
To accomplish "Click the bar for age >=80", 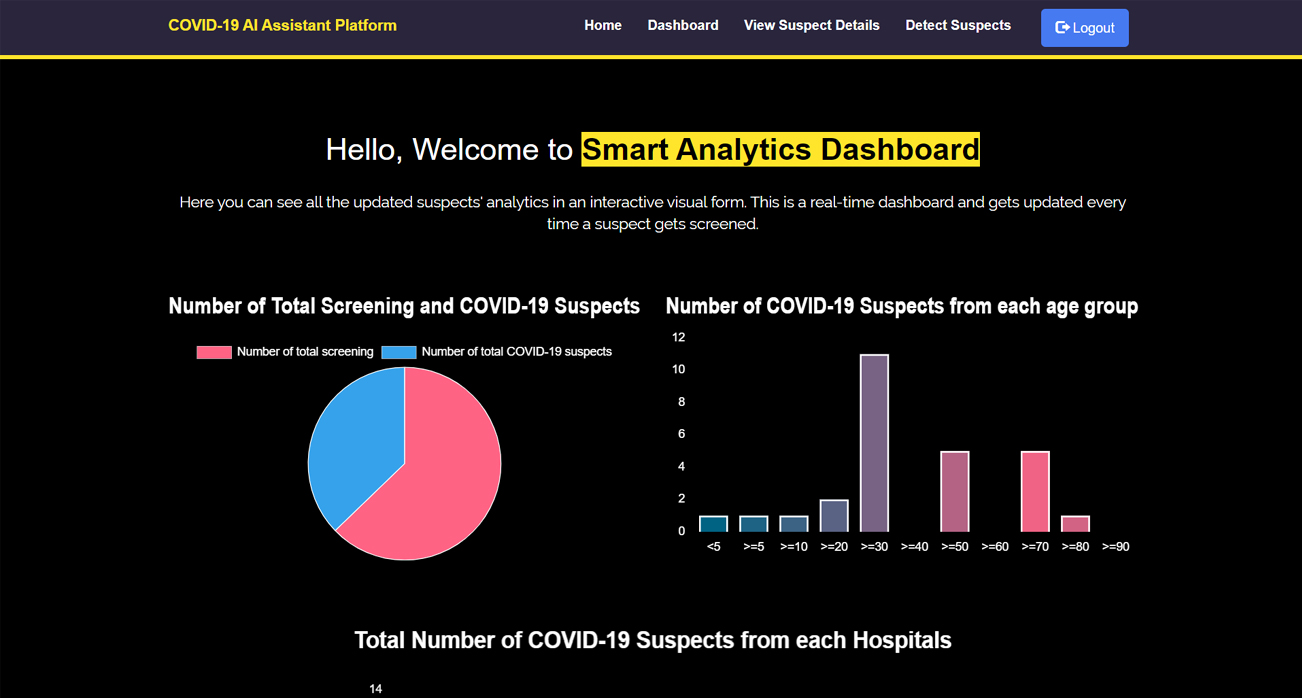I will click(x=1075, y=524).
